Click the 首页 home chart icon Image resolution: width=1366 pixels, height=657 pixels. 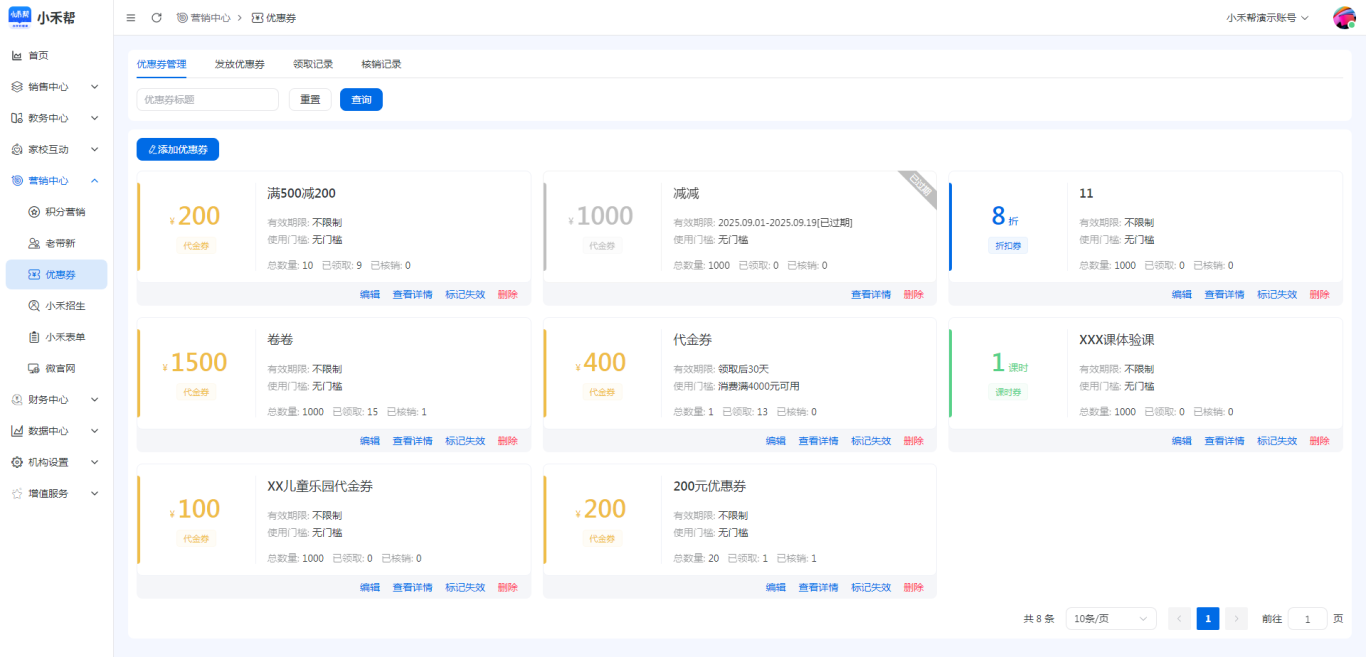click(x=17, y=55)
